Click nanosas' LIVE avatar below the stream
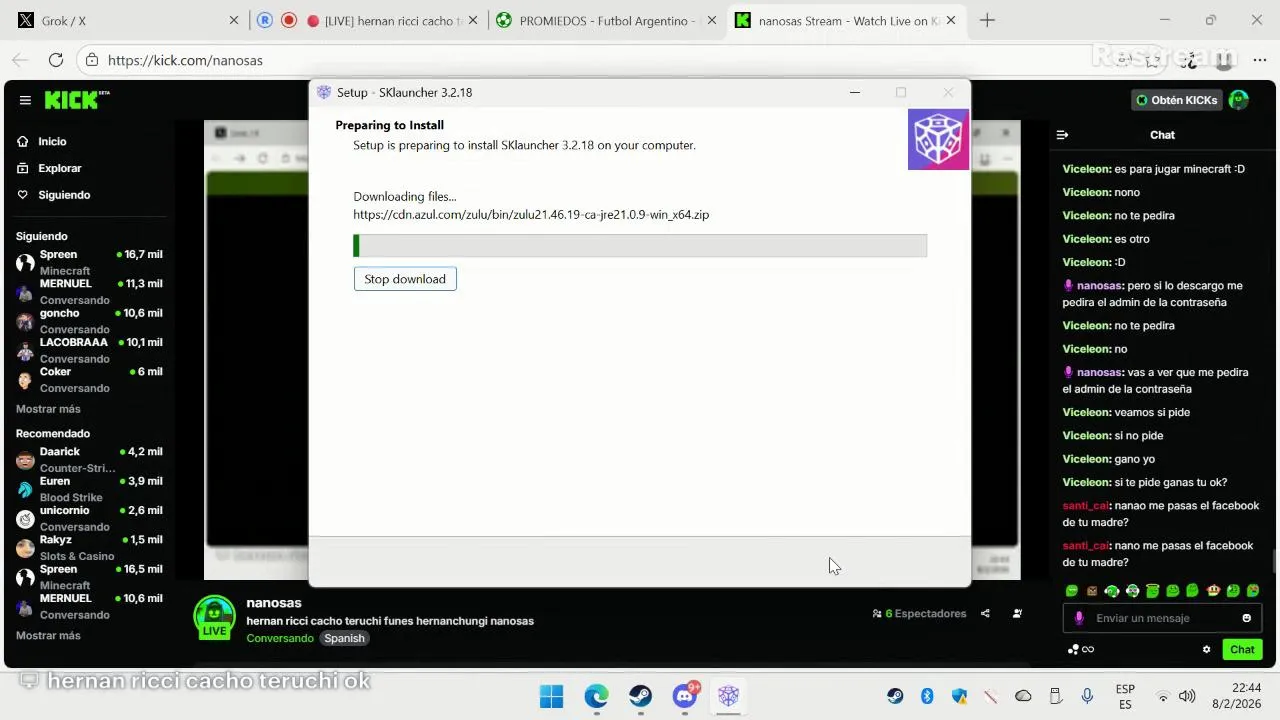Image resolution: width=1280 pixels, height=720 pixels. 214,617
